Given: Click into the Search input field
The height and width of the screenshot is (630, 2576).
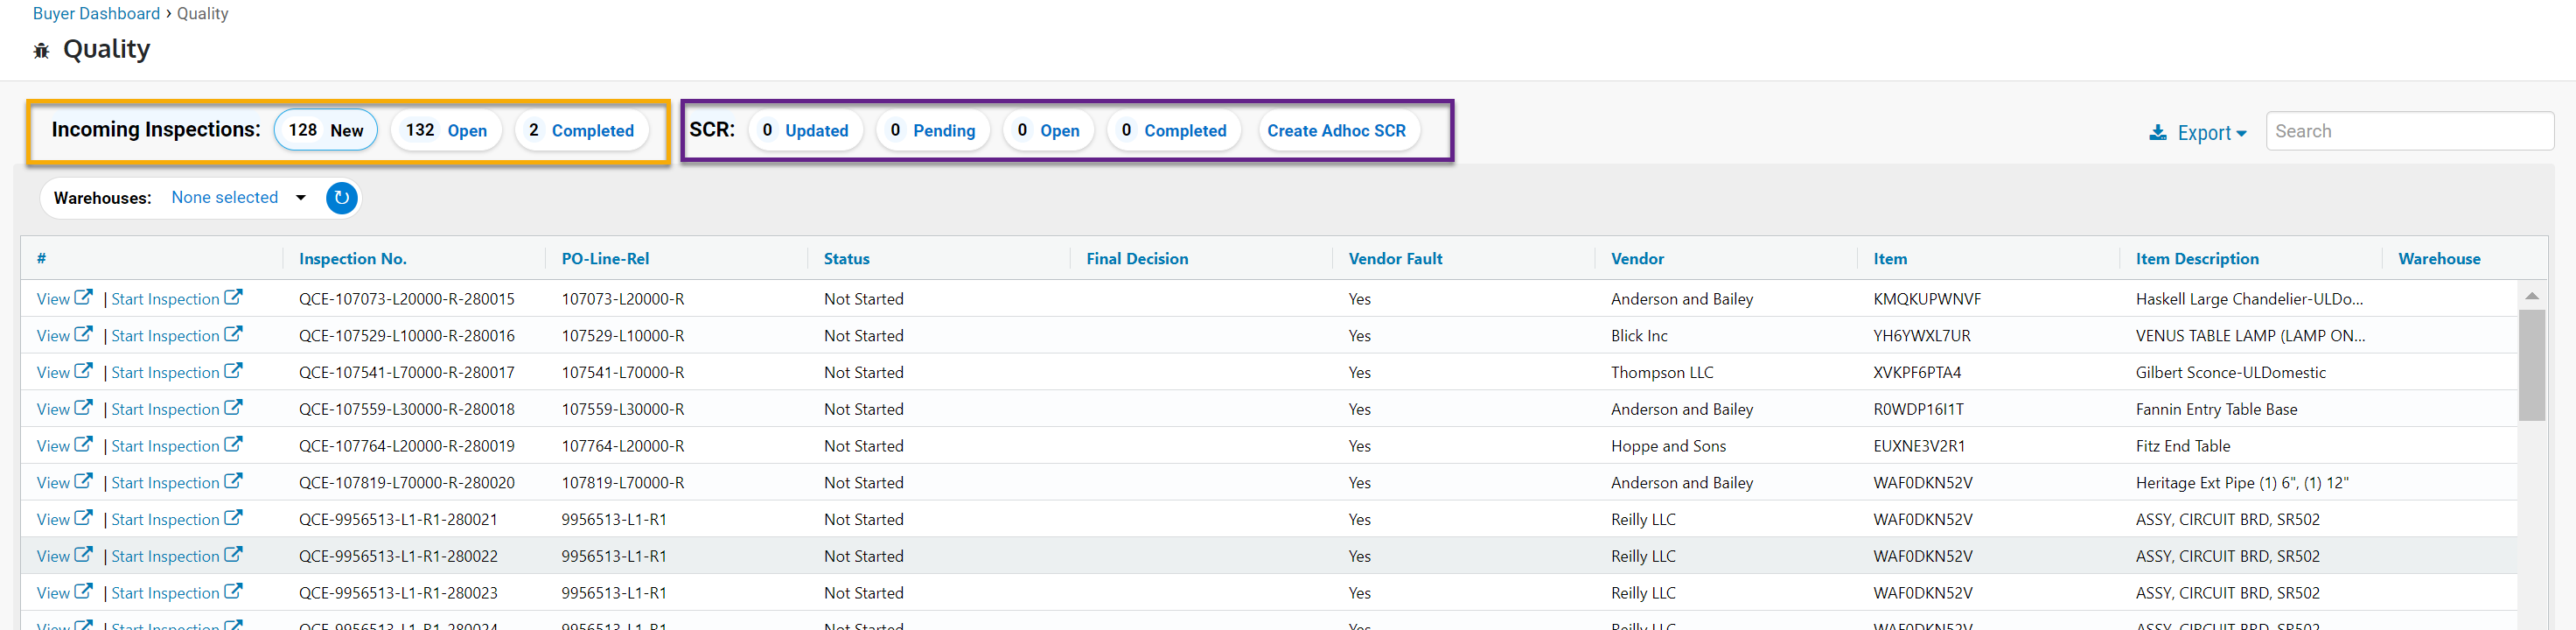Looking at the screenshot, I should (x=2409, y=131).
